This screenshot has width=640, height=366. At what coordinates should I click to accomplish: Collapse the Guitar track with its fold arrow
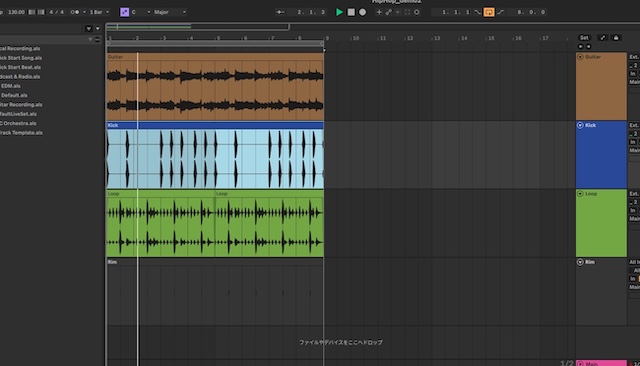point(580,57)
